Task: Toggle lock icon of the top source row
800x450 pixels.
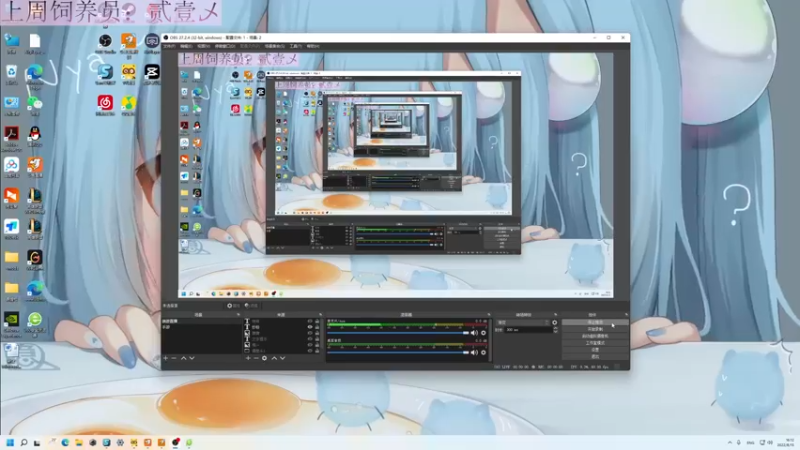Action: coord(317,321)
